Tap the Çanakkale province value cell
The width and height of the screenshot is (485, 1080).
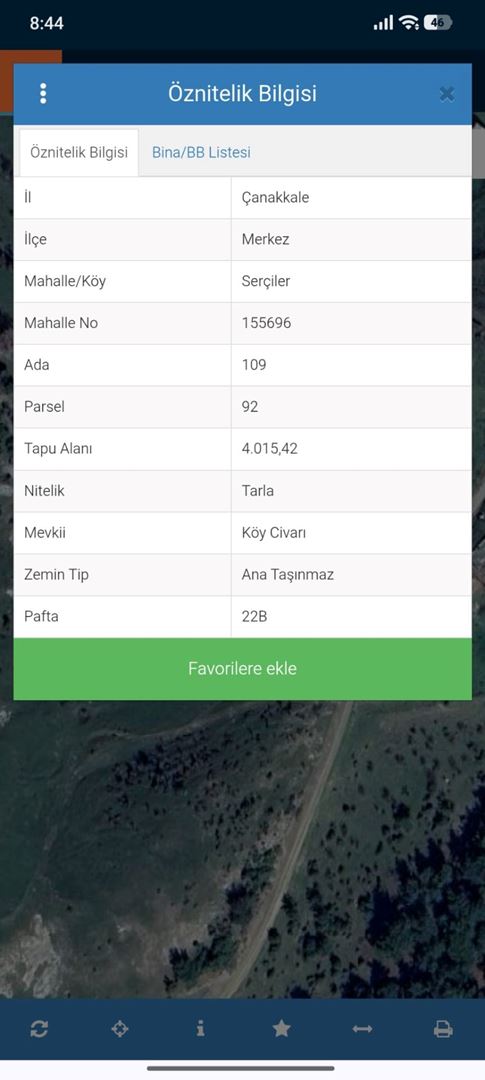(x=351, y=198)
